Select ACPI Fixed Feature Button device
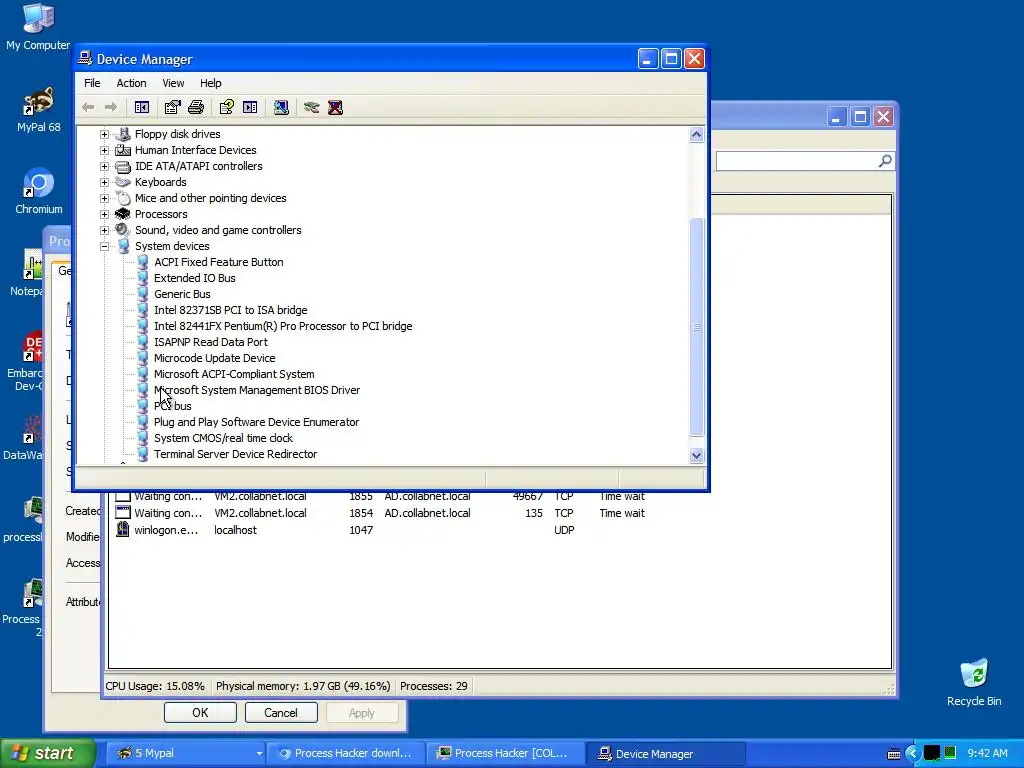This screenshot has width=1024, height=768. pyautogui.click(x=219, y=262)
